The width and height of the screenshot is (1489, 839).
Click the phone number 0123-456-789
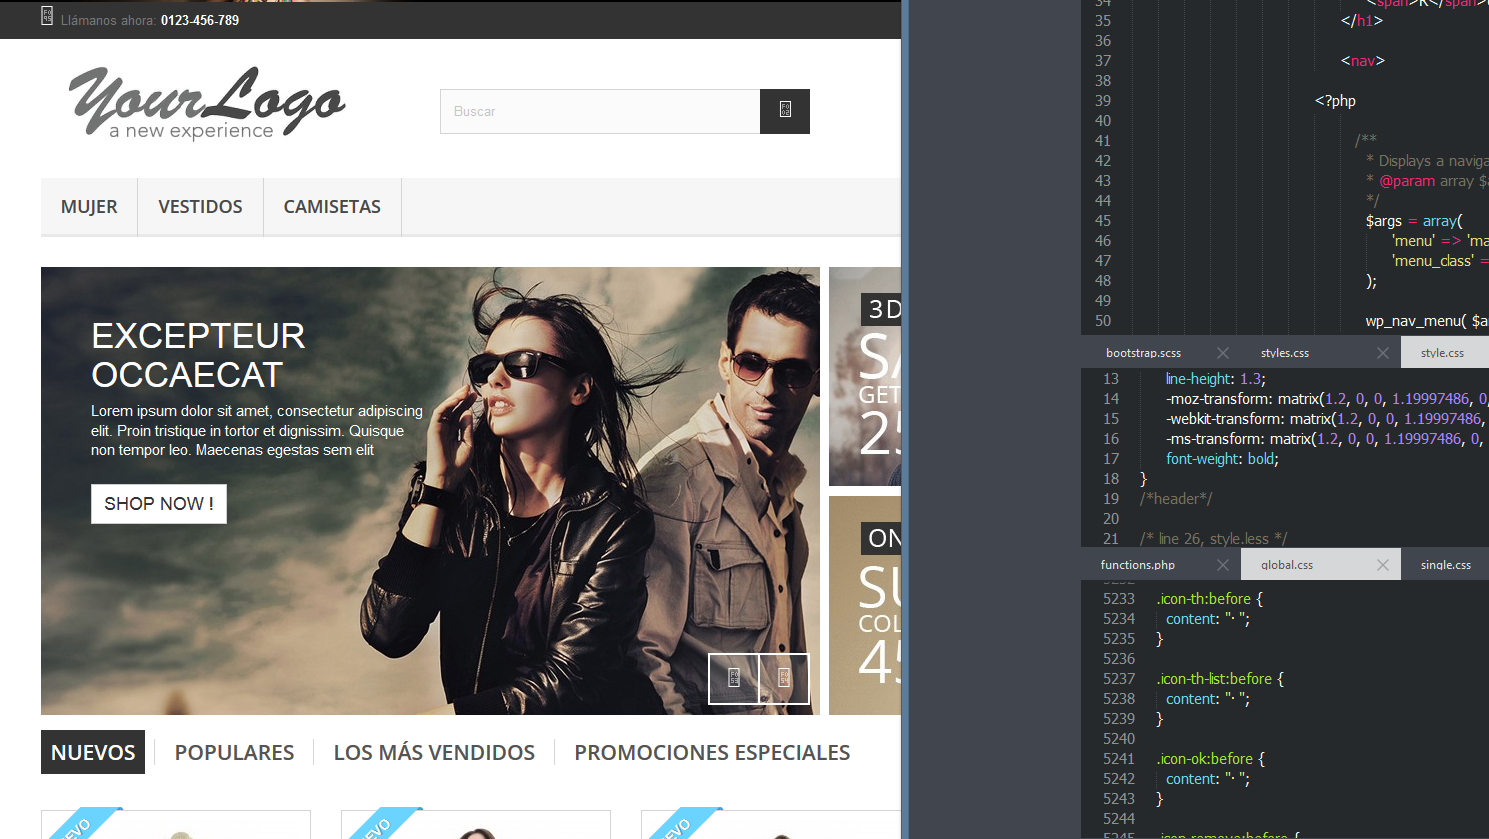click(200, 20)
